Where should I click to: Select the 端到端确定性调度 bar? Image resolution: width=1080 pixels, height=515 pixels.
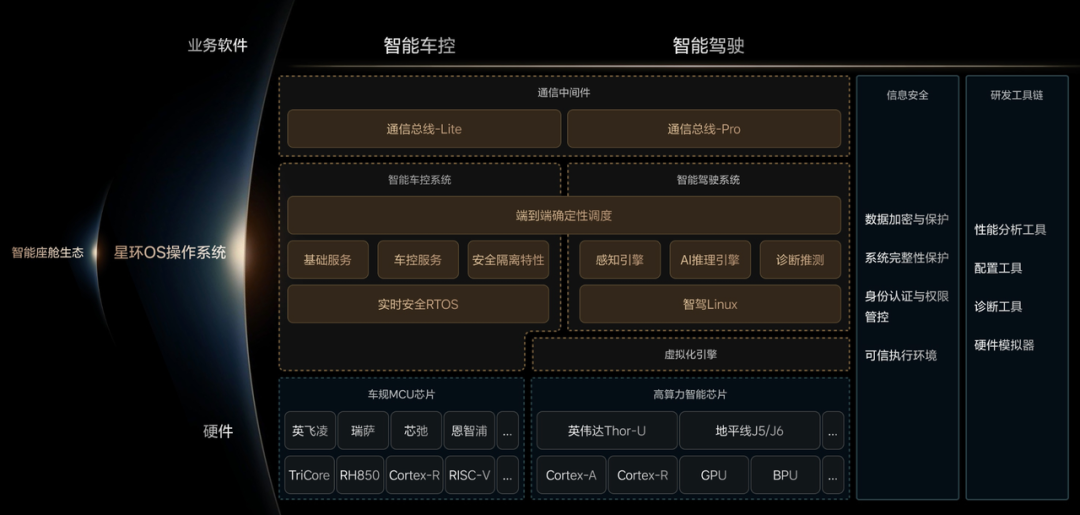(564, 216)
